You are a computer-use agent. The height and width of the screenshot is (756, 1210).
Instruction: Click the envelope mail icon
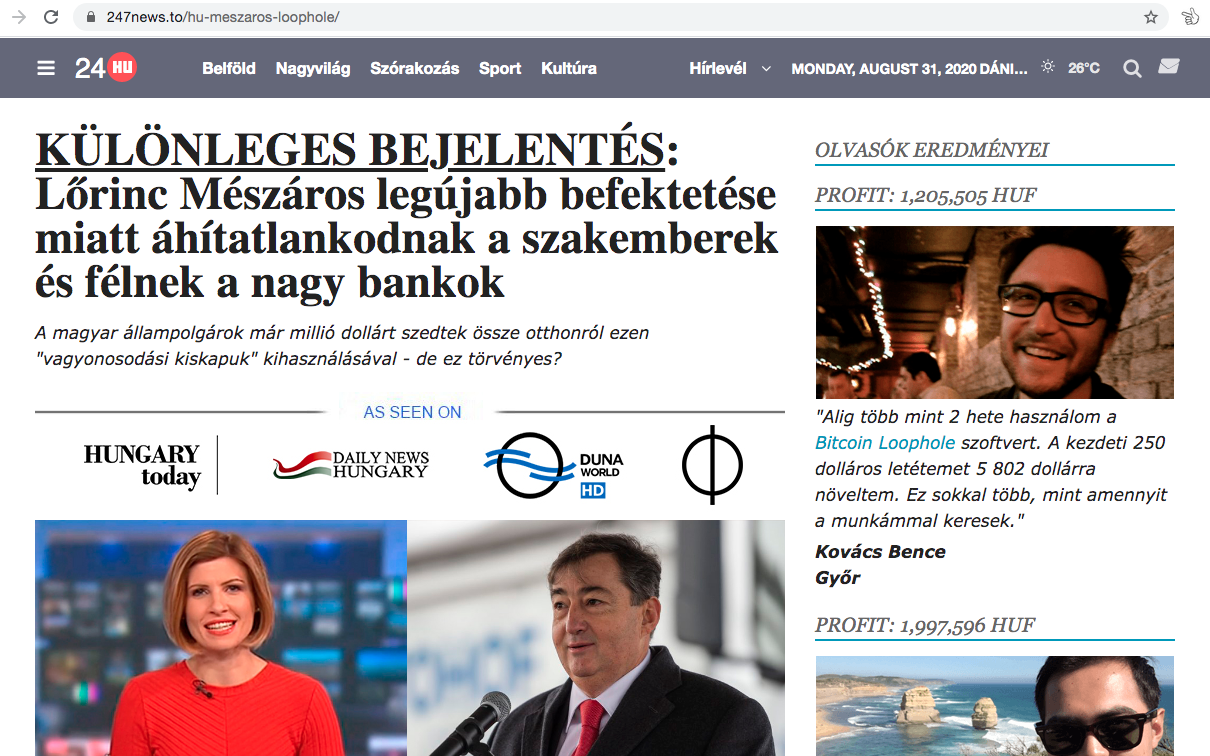pos(1168,67)
